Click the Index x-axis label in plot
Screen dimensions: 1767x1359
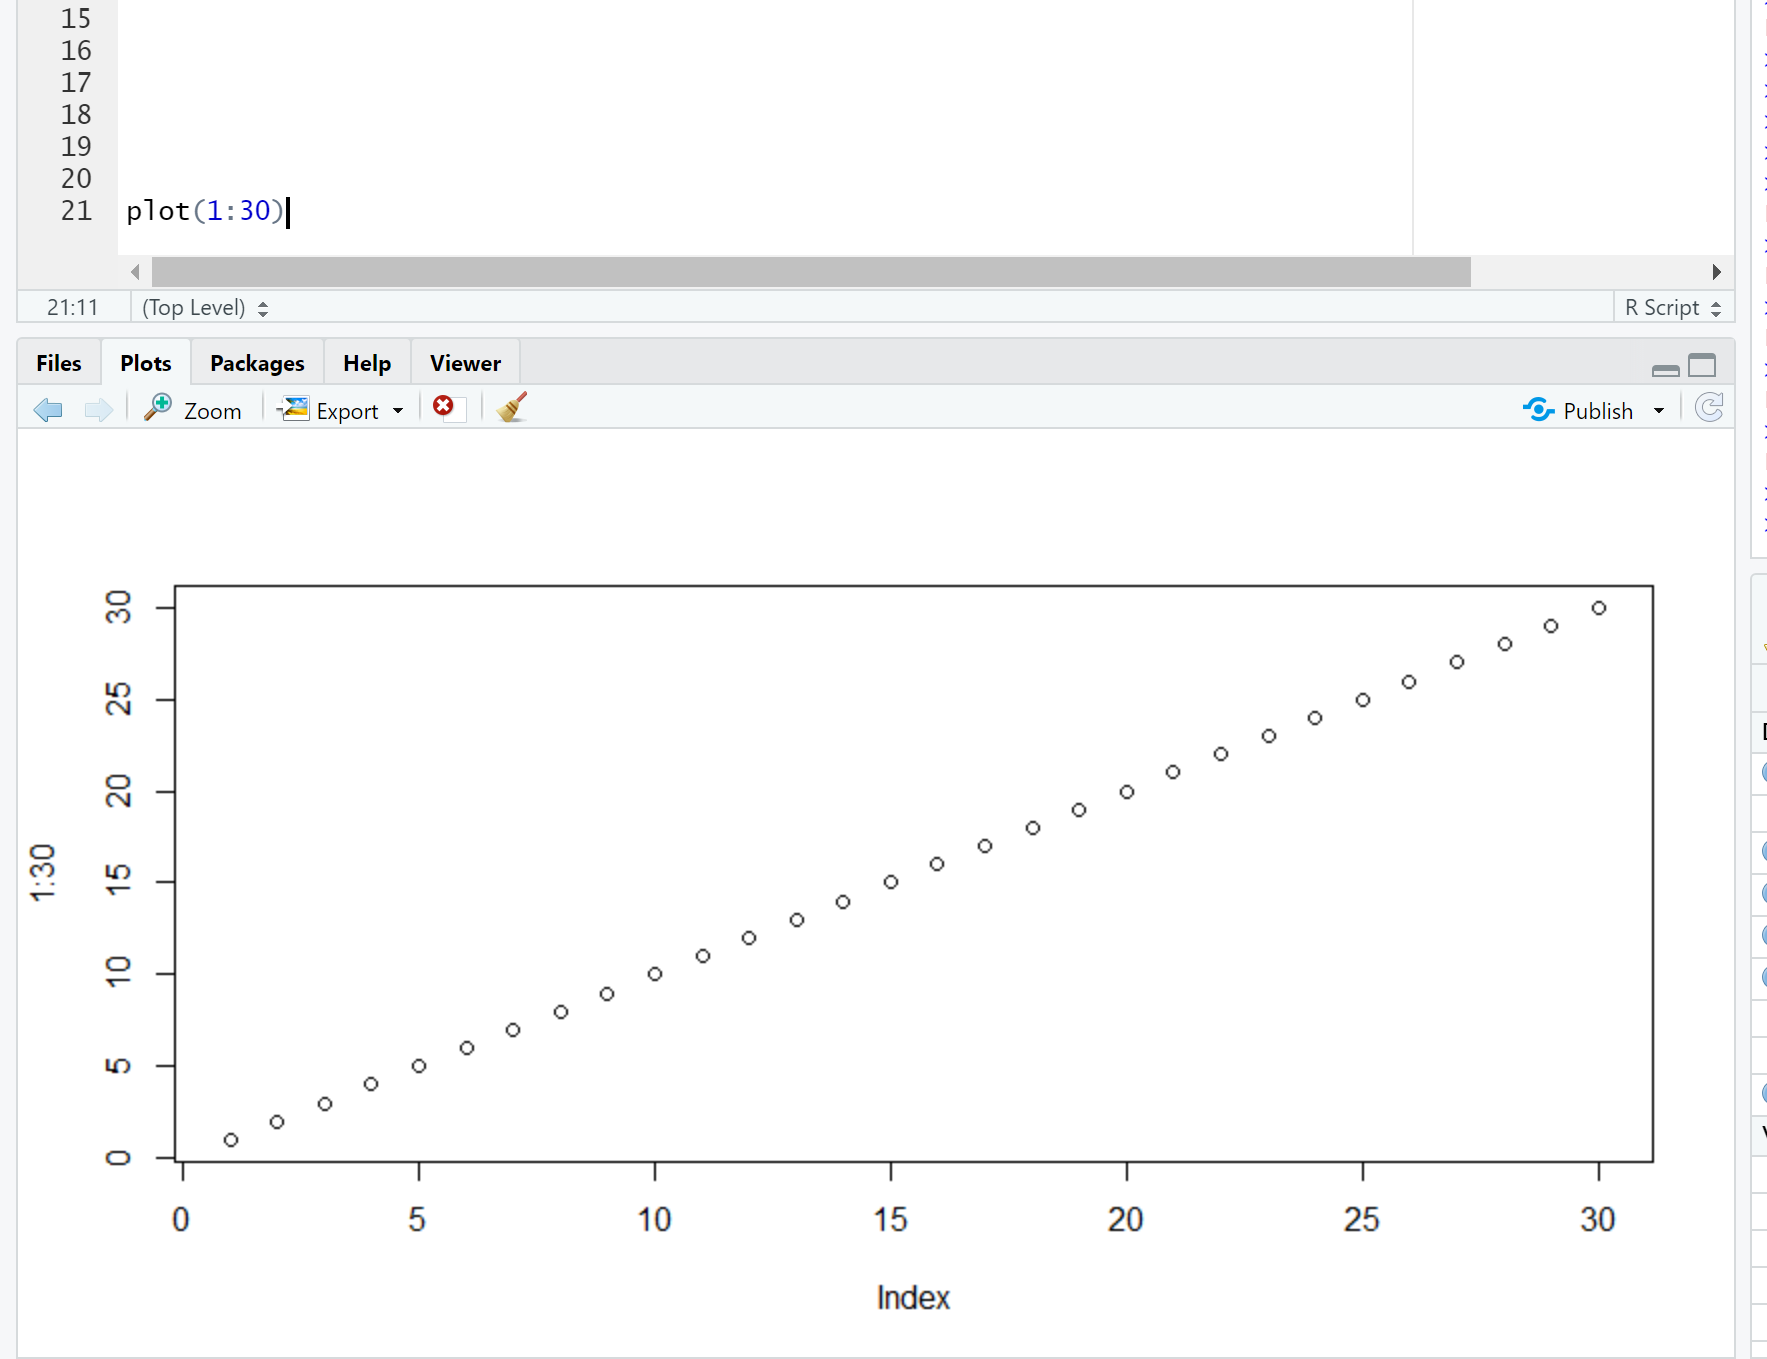913,1297
